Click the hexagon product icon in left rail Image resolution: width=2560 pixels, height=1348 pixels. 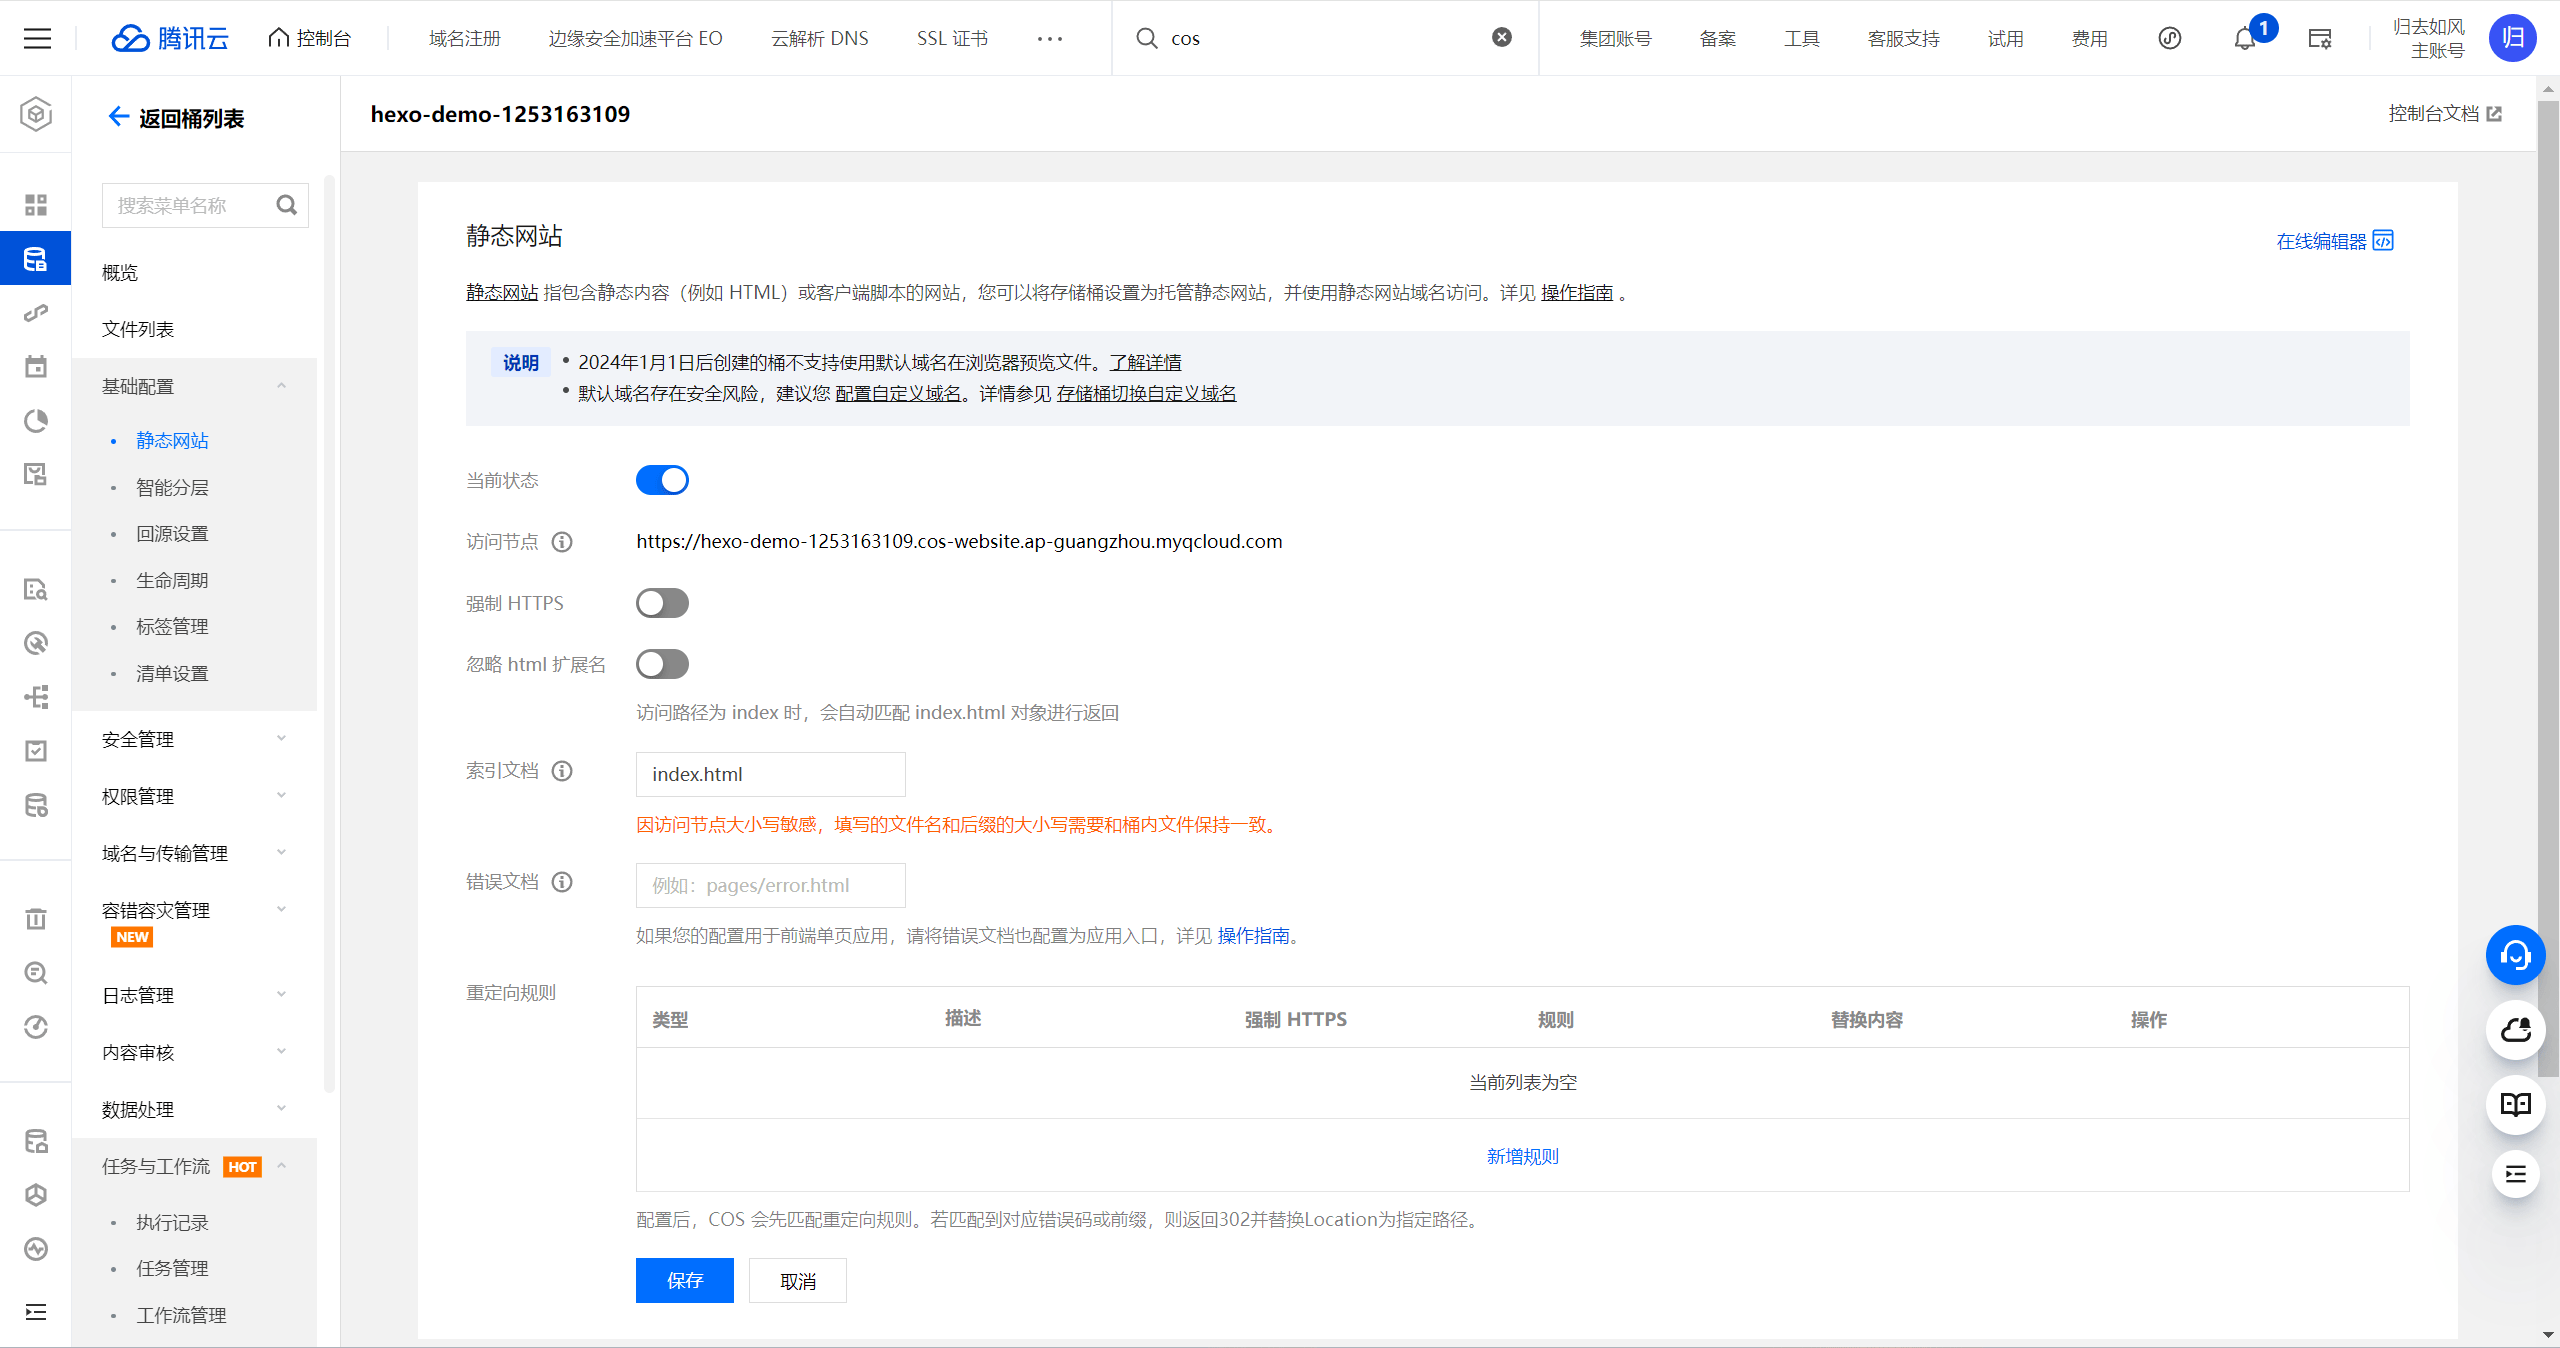[36, 114]
